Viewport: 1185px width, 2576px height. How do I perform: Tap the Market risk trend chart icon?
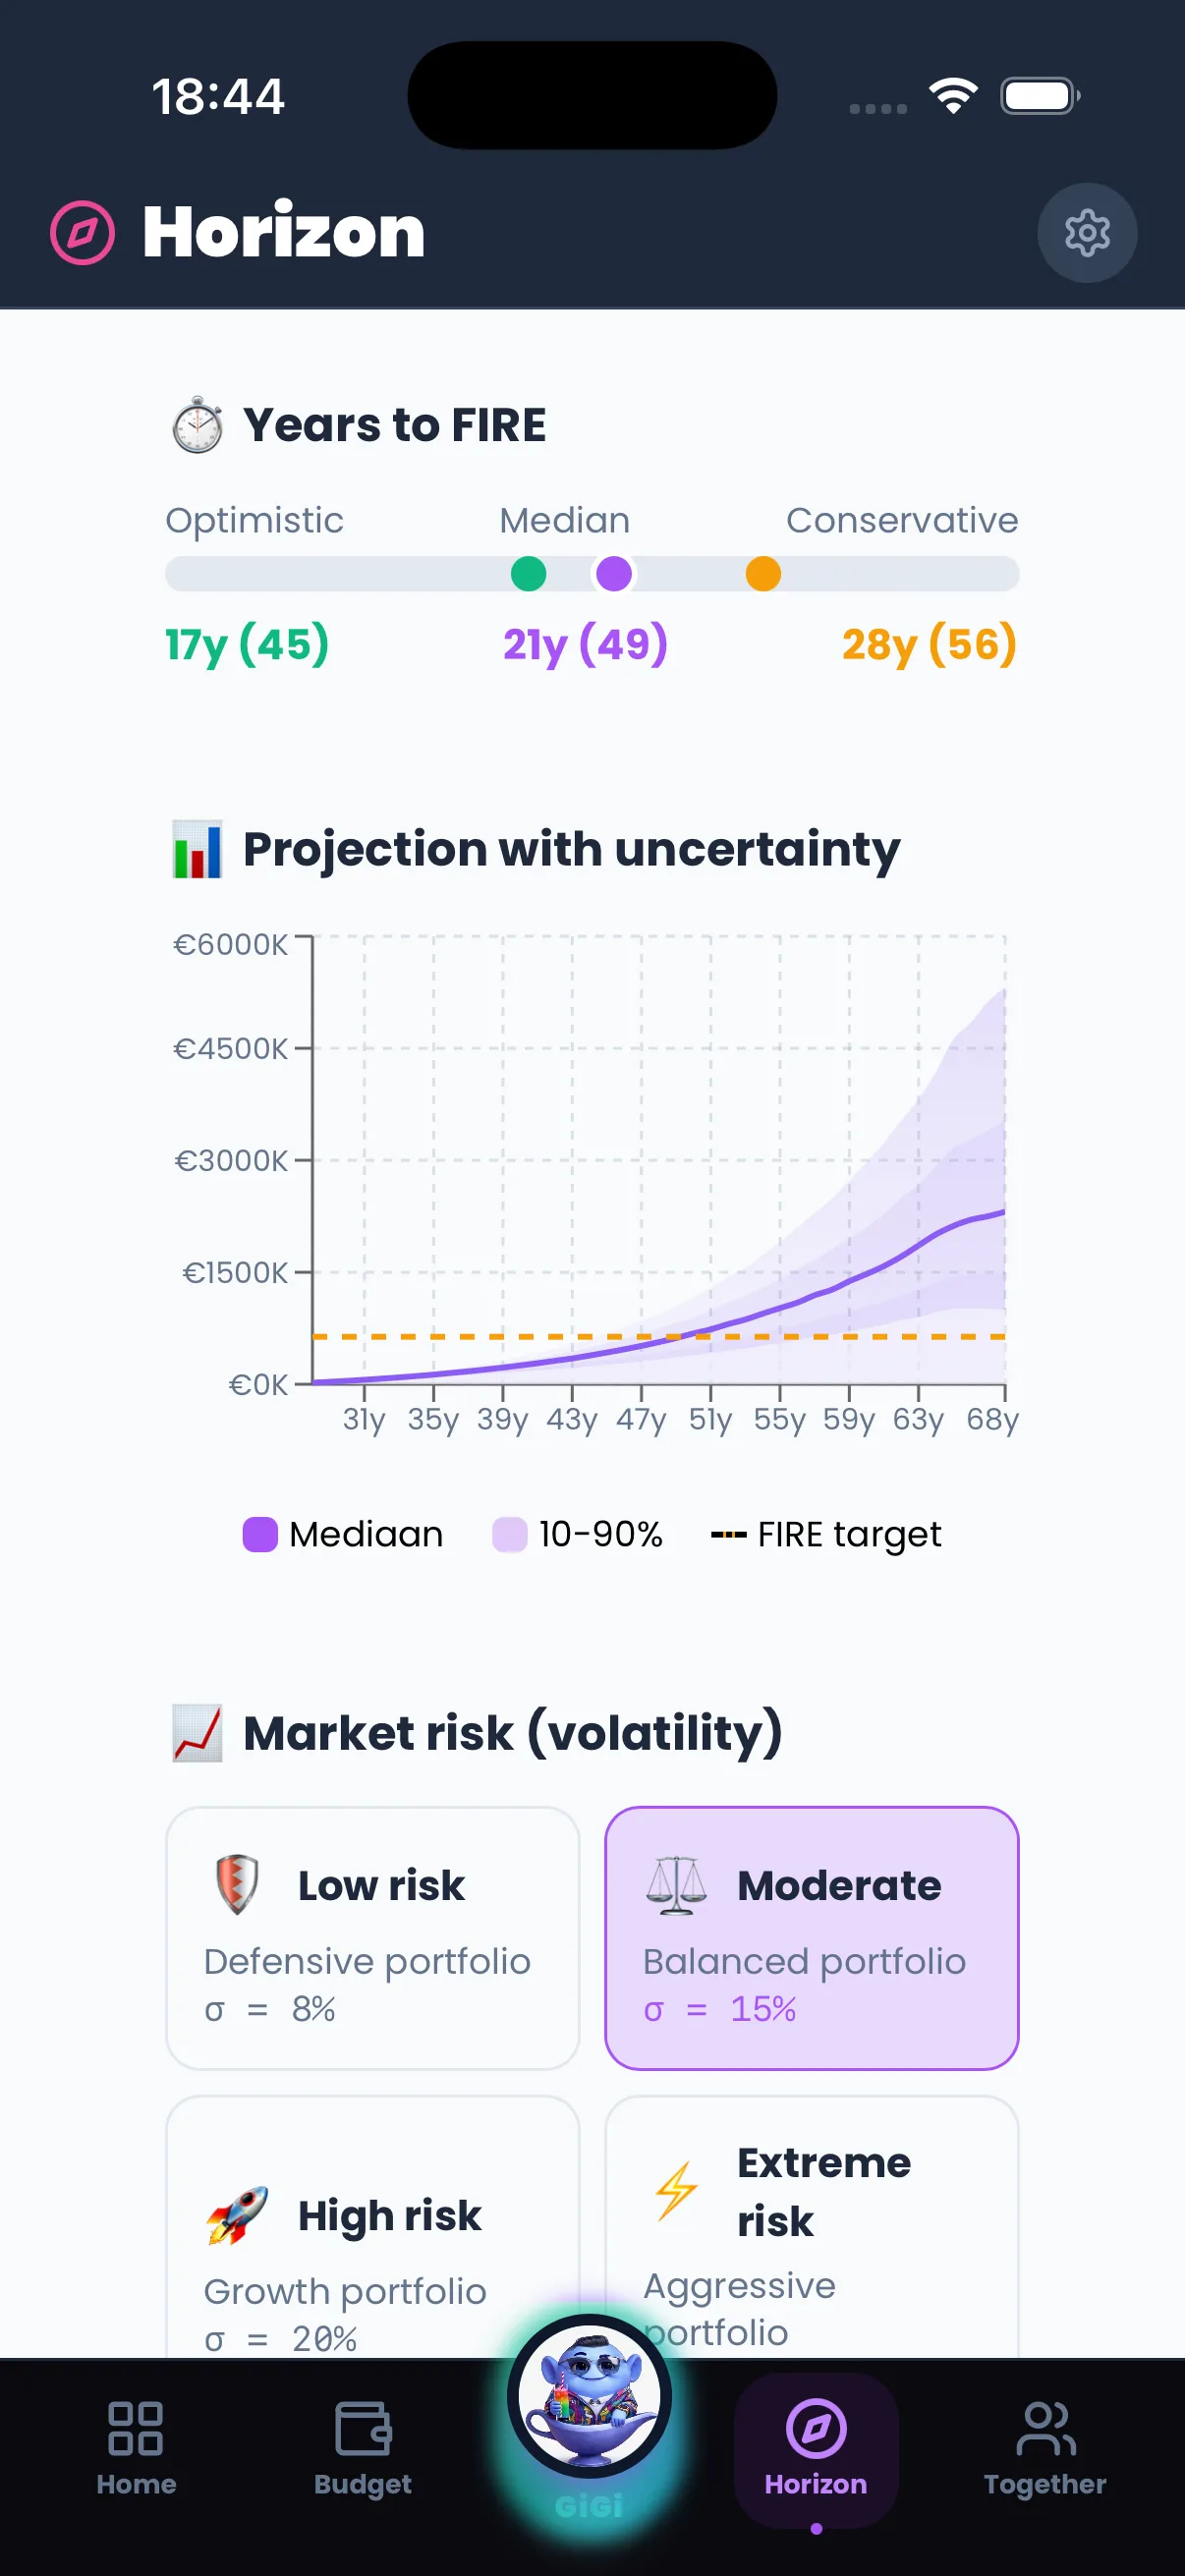[198, 1733]
